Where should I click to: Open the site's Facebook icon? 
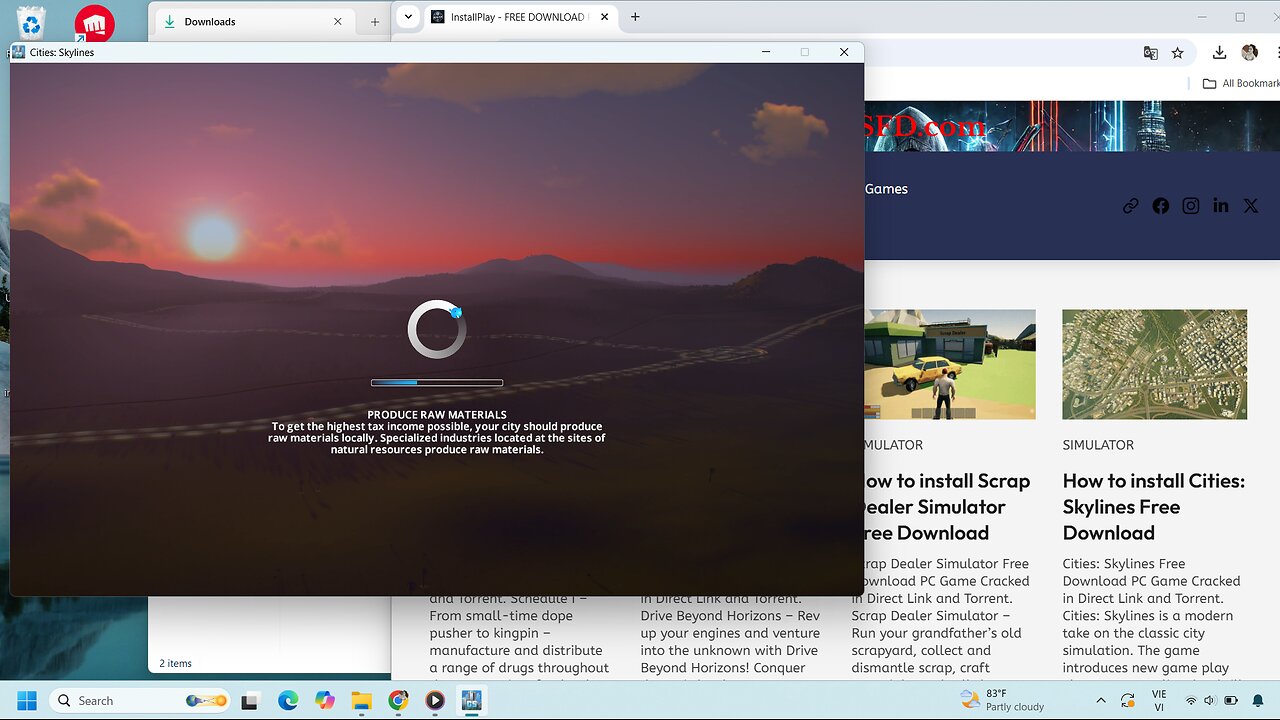(x=1161, y=206)
